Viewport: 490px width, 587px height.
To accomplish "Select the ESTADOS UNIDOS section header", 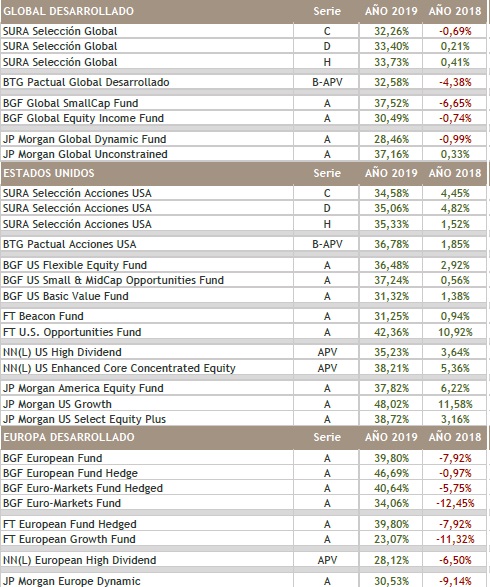I will [x=49, y=173].
